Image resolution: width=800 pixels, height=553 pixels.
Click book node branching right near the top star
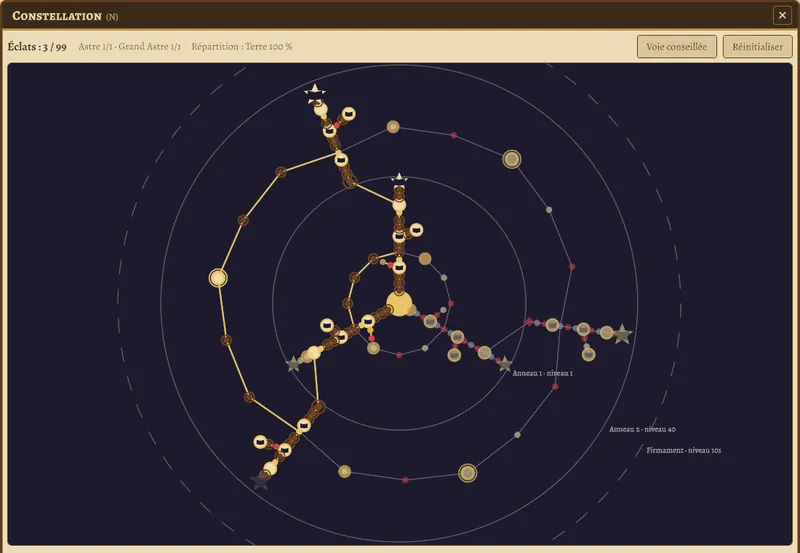349,114
